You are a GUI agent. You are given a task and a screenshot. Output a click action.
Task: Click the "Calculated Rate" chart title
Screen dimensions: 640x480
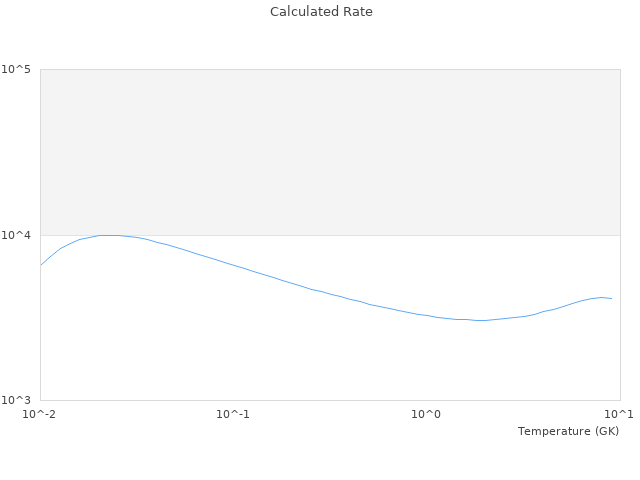click(x=320, y=12)
